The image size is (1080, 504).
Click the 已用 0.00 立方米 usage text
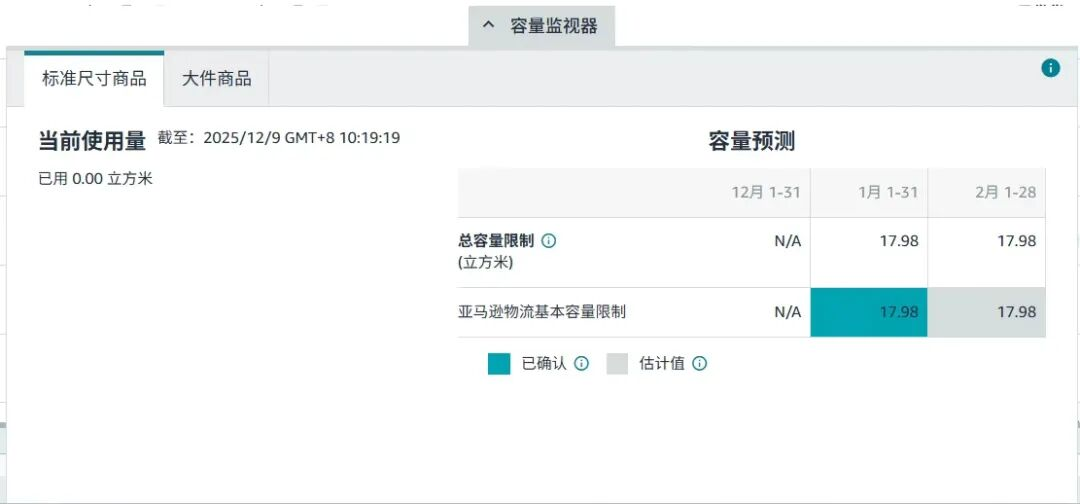pos(95,179)
